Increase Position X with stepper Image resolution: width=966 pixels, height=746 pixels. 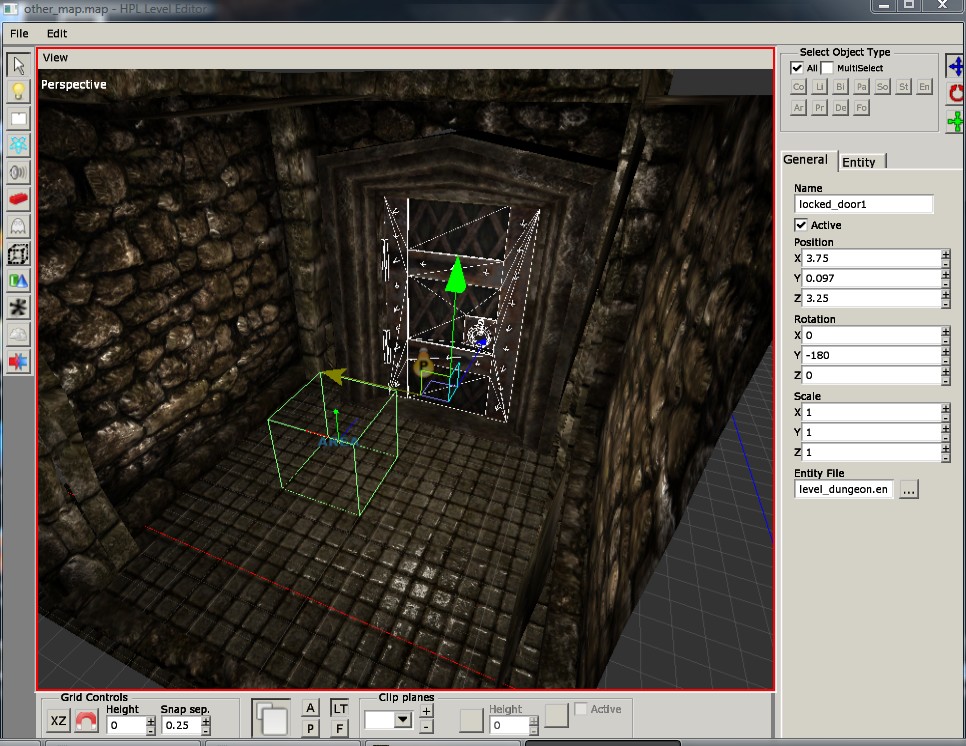coord(946,254)
